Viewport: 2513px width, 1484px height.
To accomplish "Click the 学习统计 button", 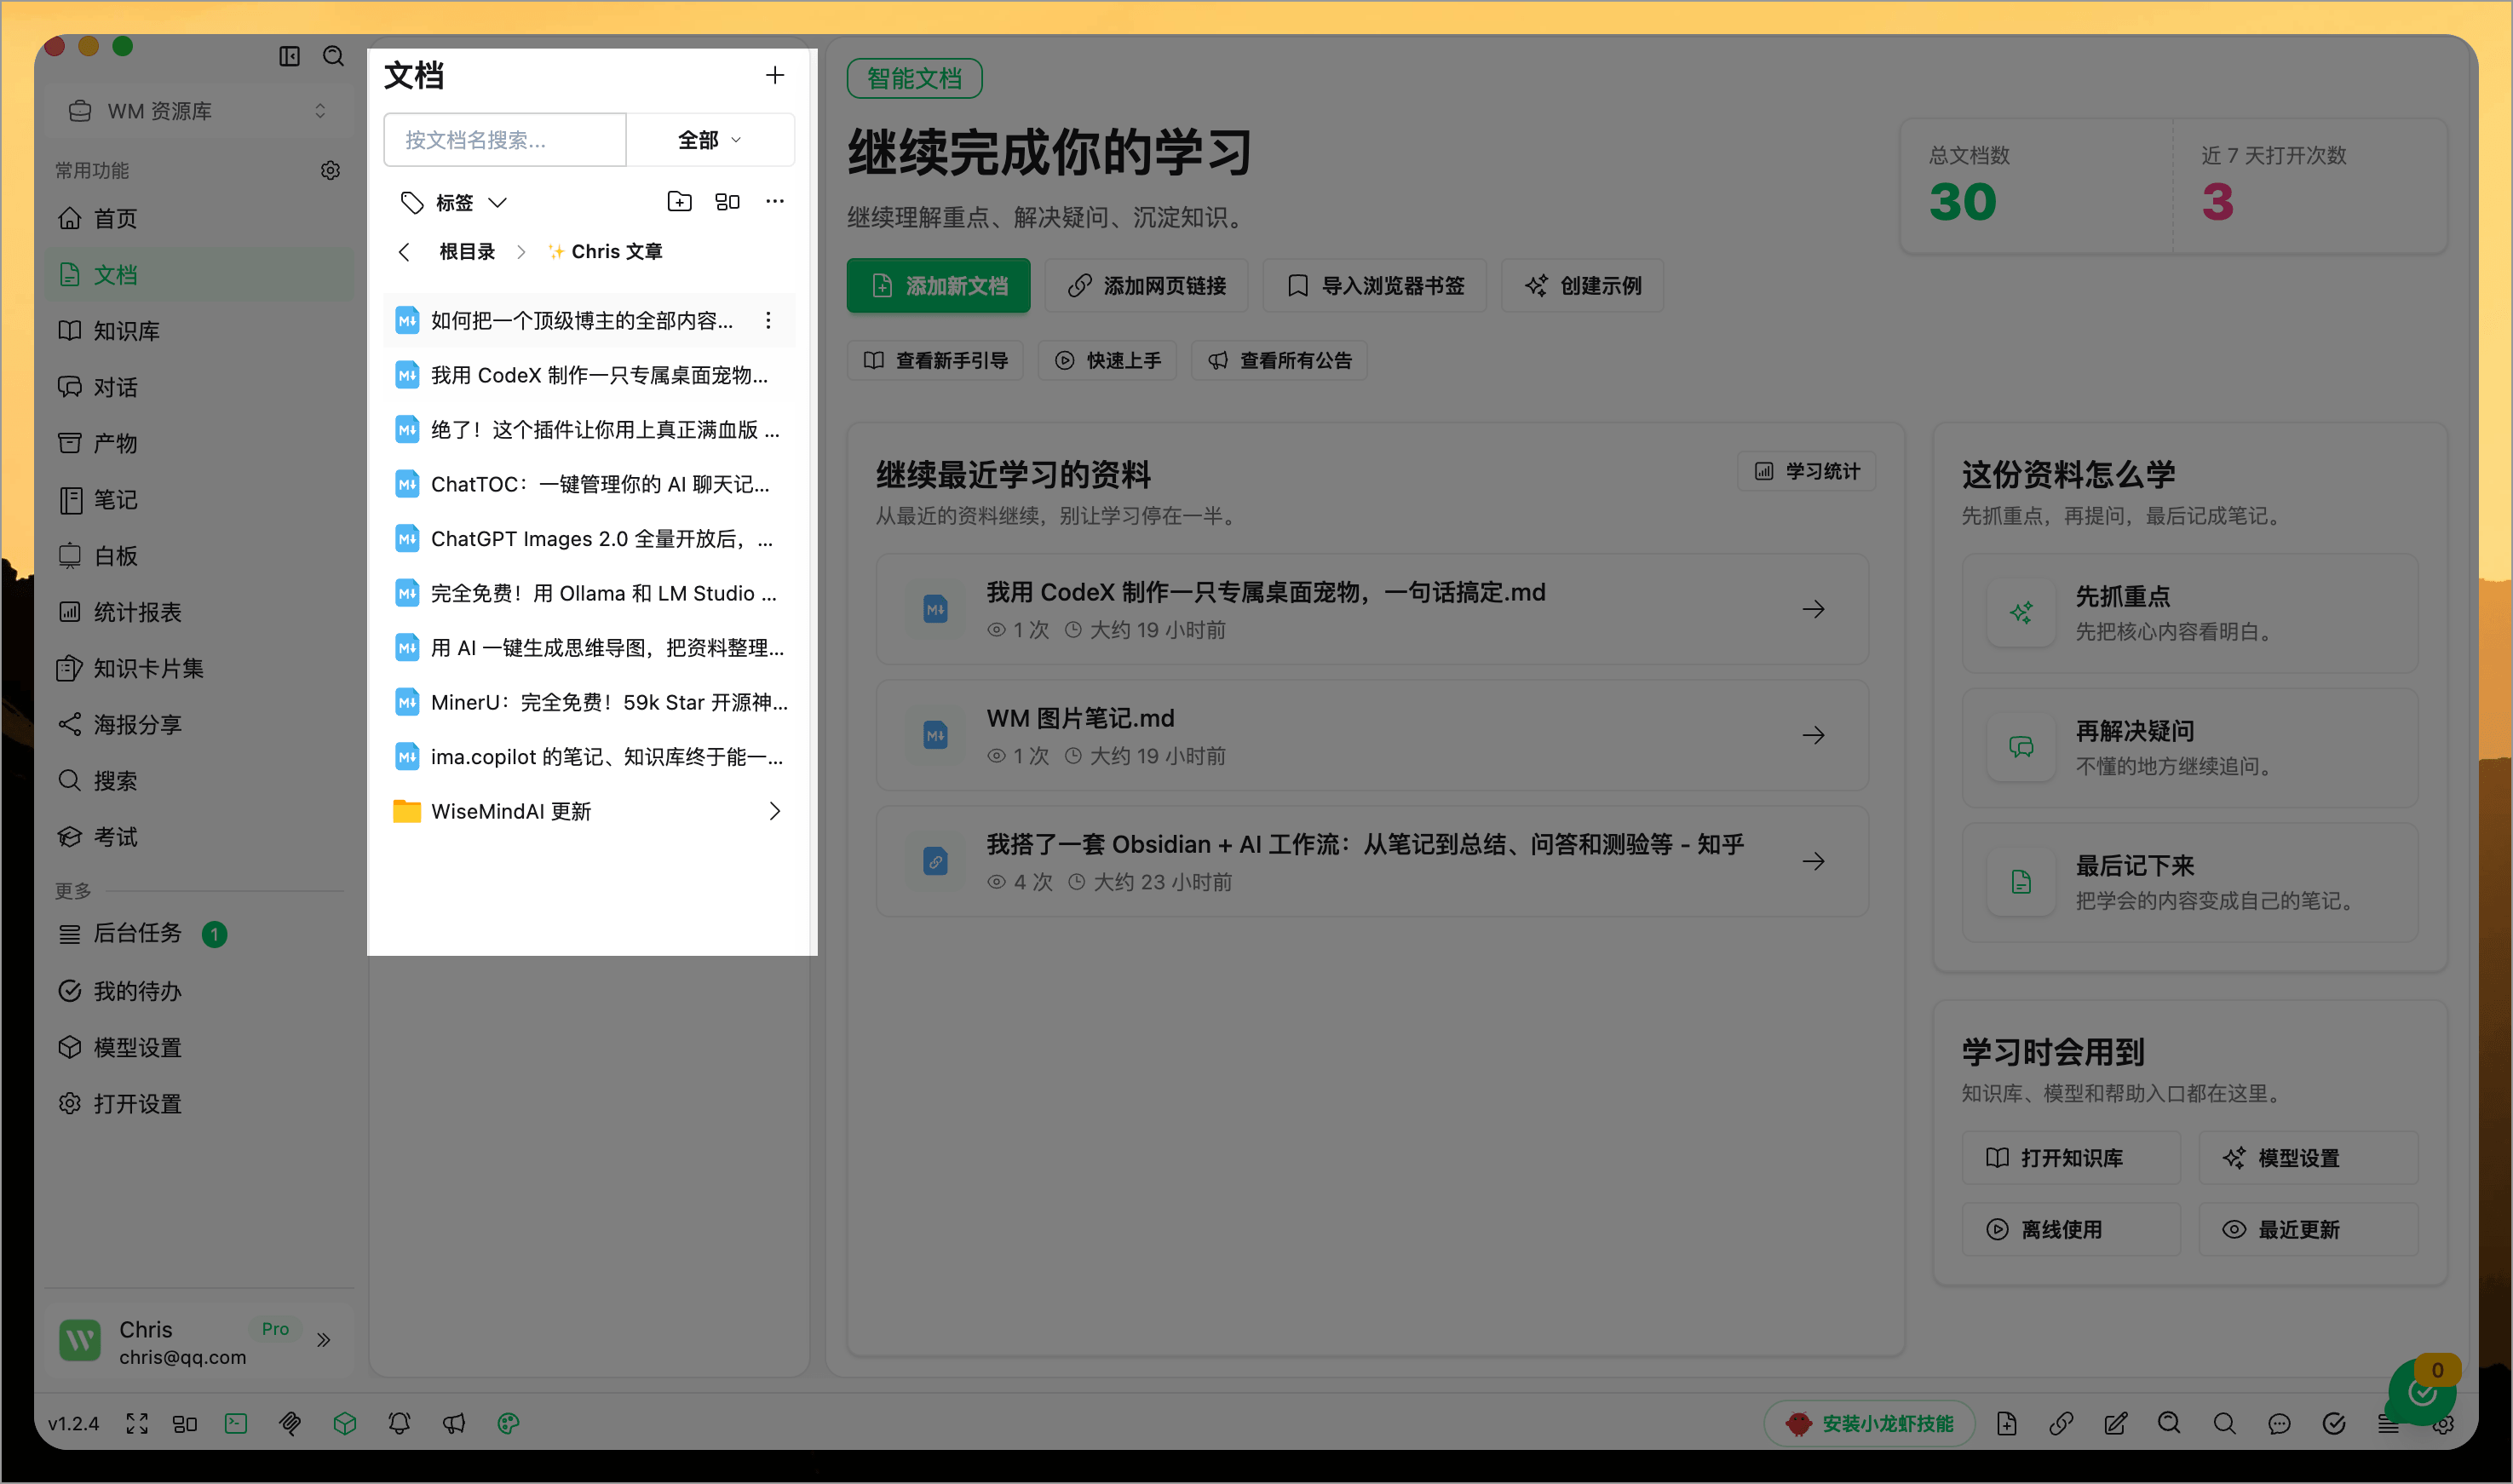I will pyautogui.click(x=1806, y=471).
